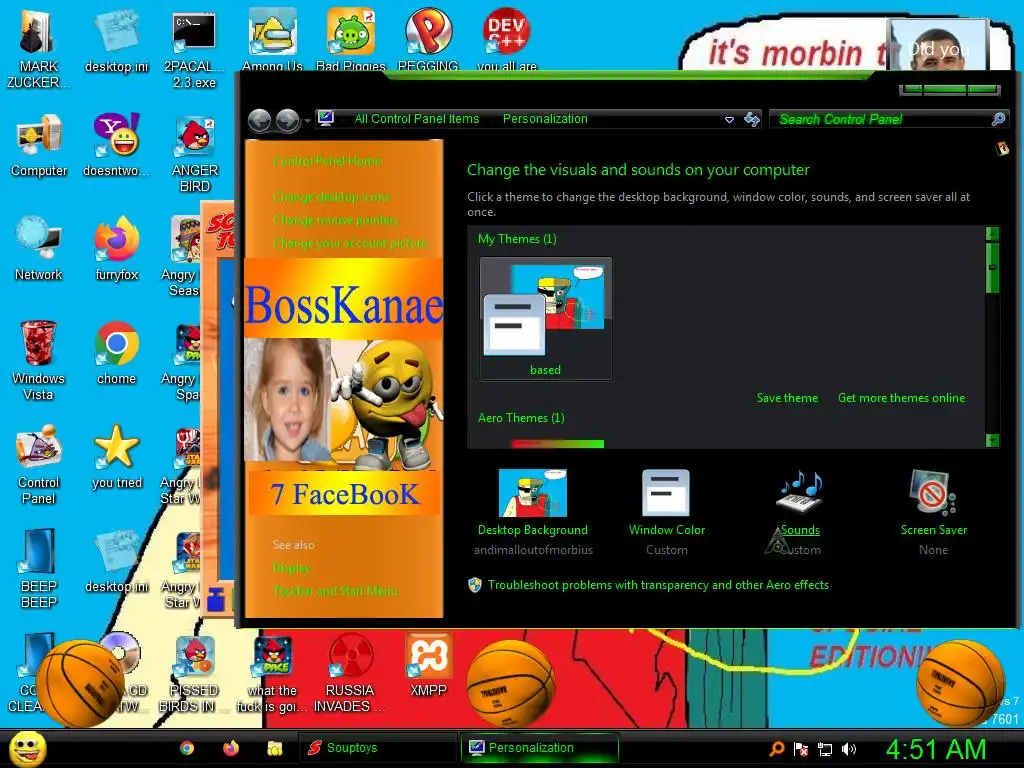Open the Control Panel desktop icon
Screen dimensions: 1024x768
coord(39,465)
